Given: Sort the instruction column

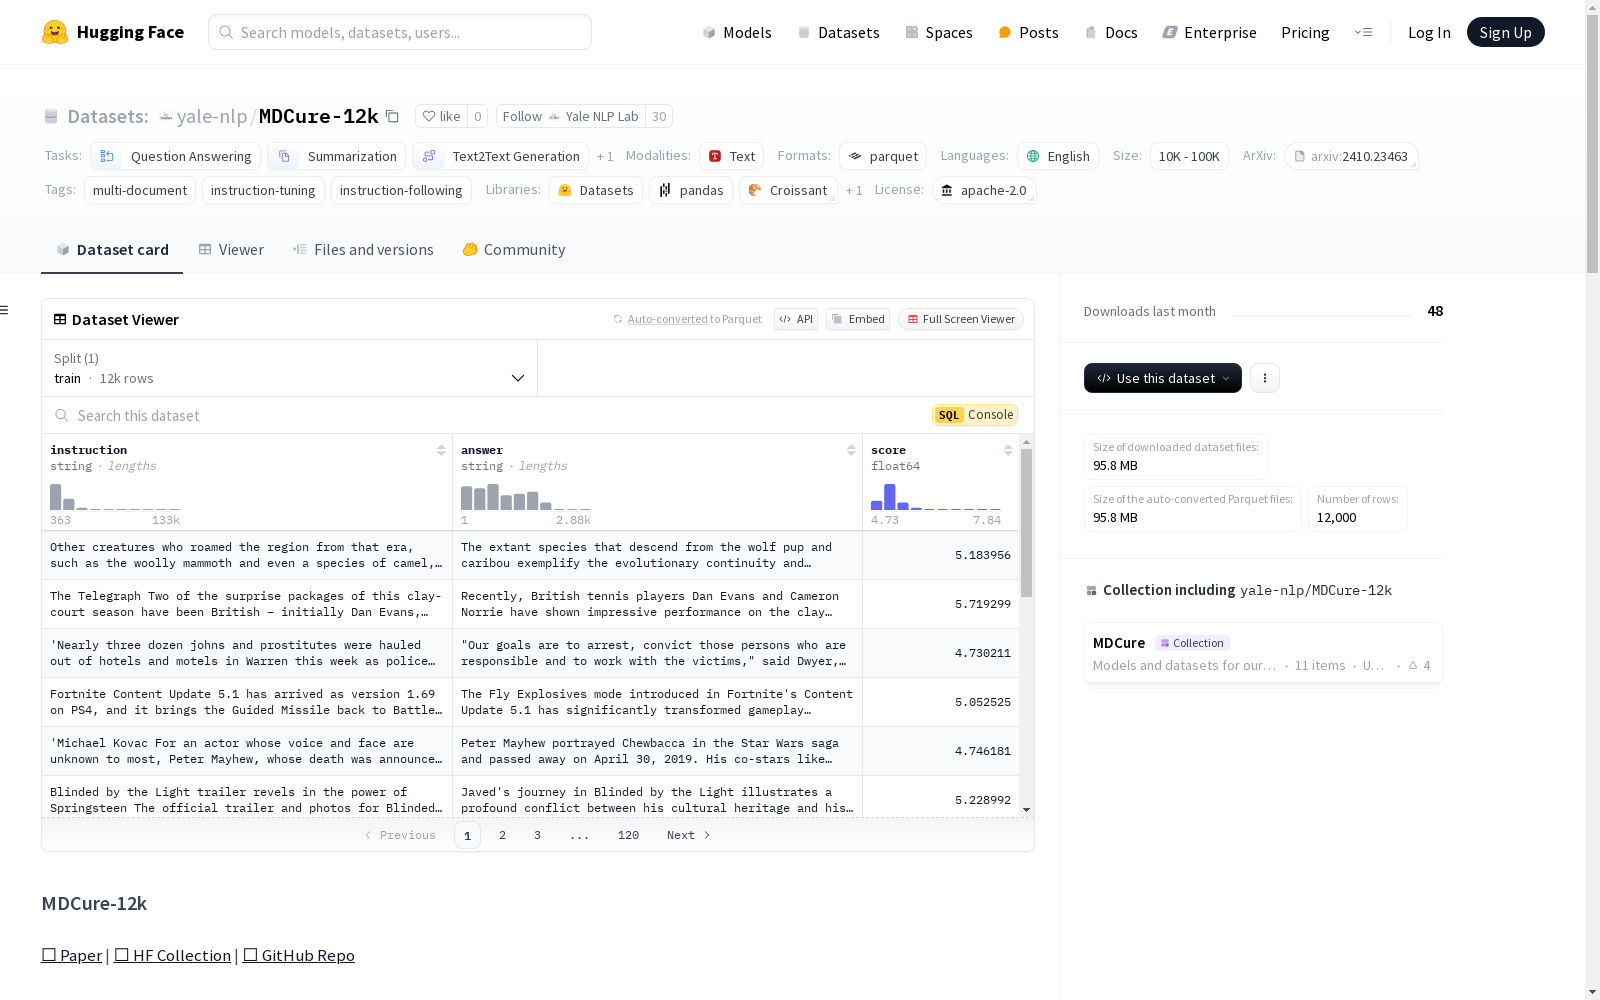Looking at the screenshot, I should pos(441,450).
